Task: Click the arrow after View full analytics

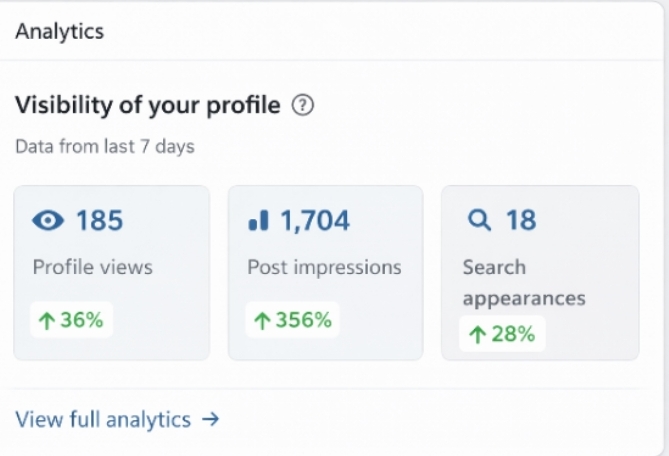Action: pyautogui.click(x=210, y=420)
